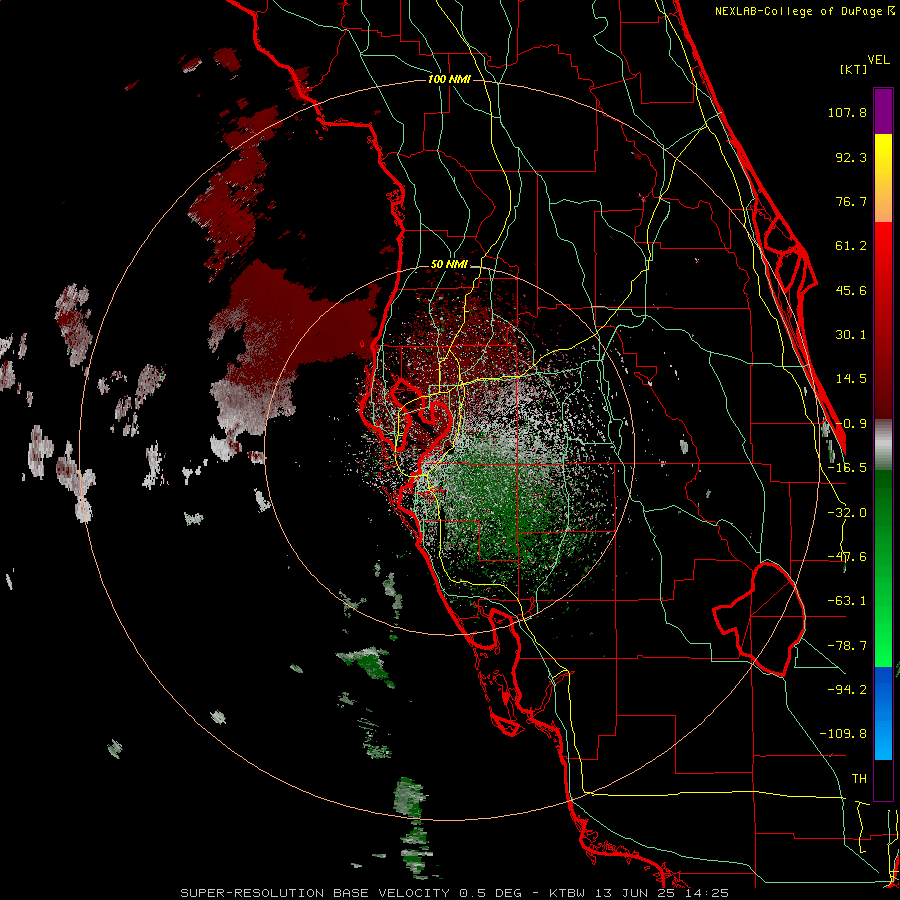Click the -109.8 velocity scale value
This screenshot has height=900, width=900.
click(x=843, y=734)
